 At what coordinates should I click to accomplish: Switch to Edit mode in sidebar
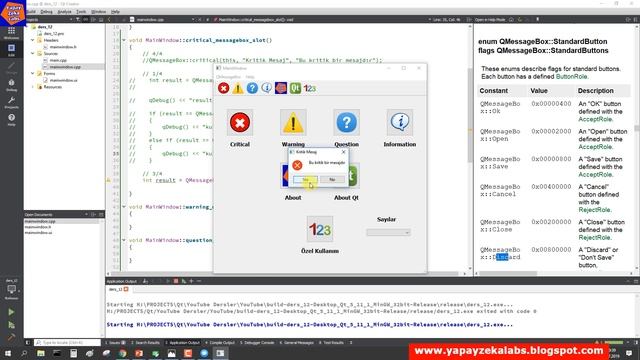pos(11,50)
